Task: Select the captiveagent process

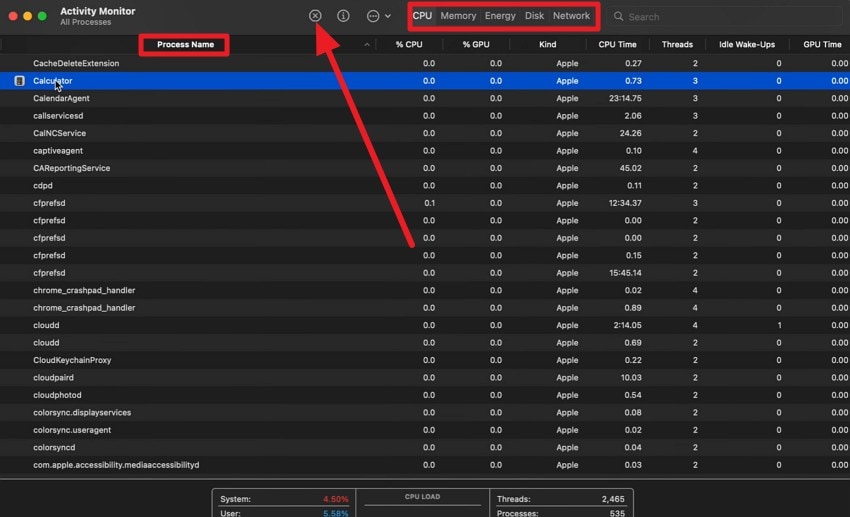Action: point(425,151)
